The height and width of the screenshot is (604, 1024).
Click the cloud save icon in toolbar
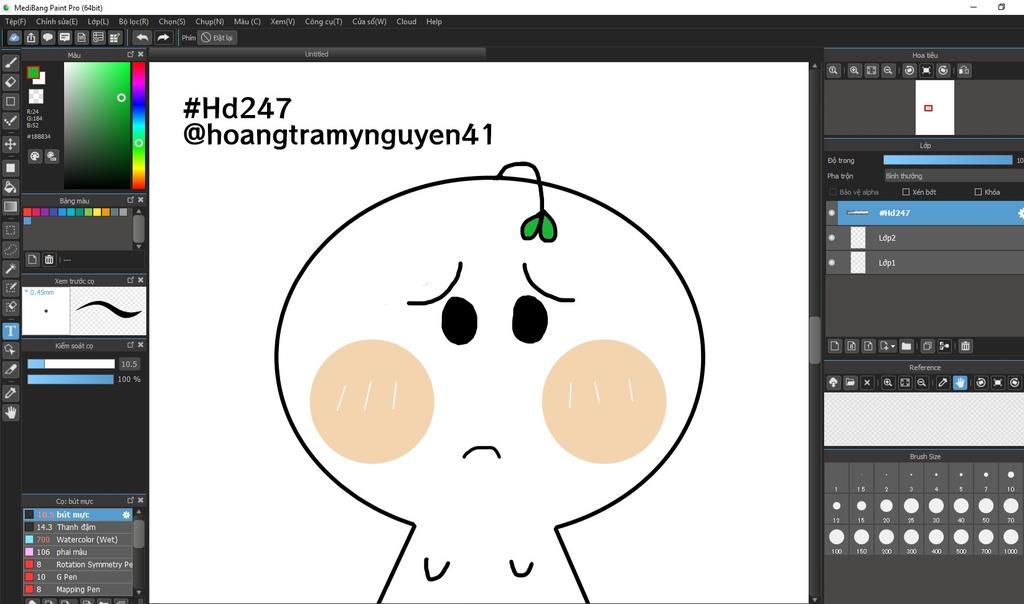(14, 37)
